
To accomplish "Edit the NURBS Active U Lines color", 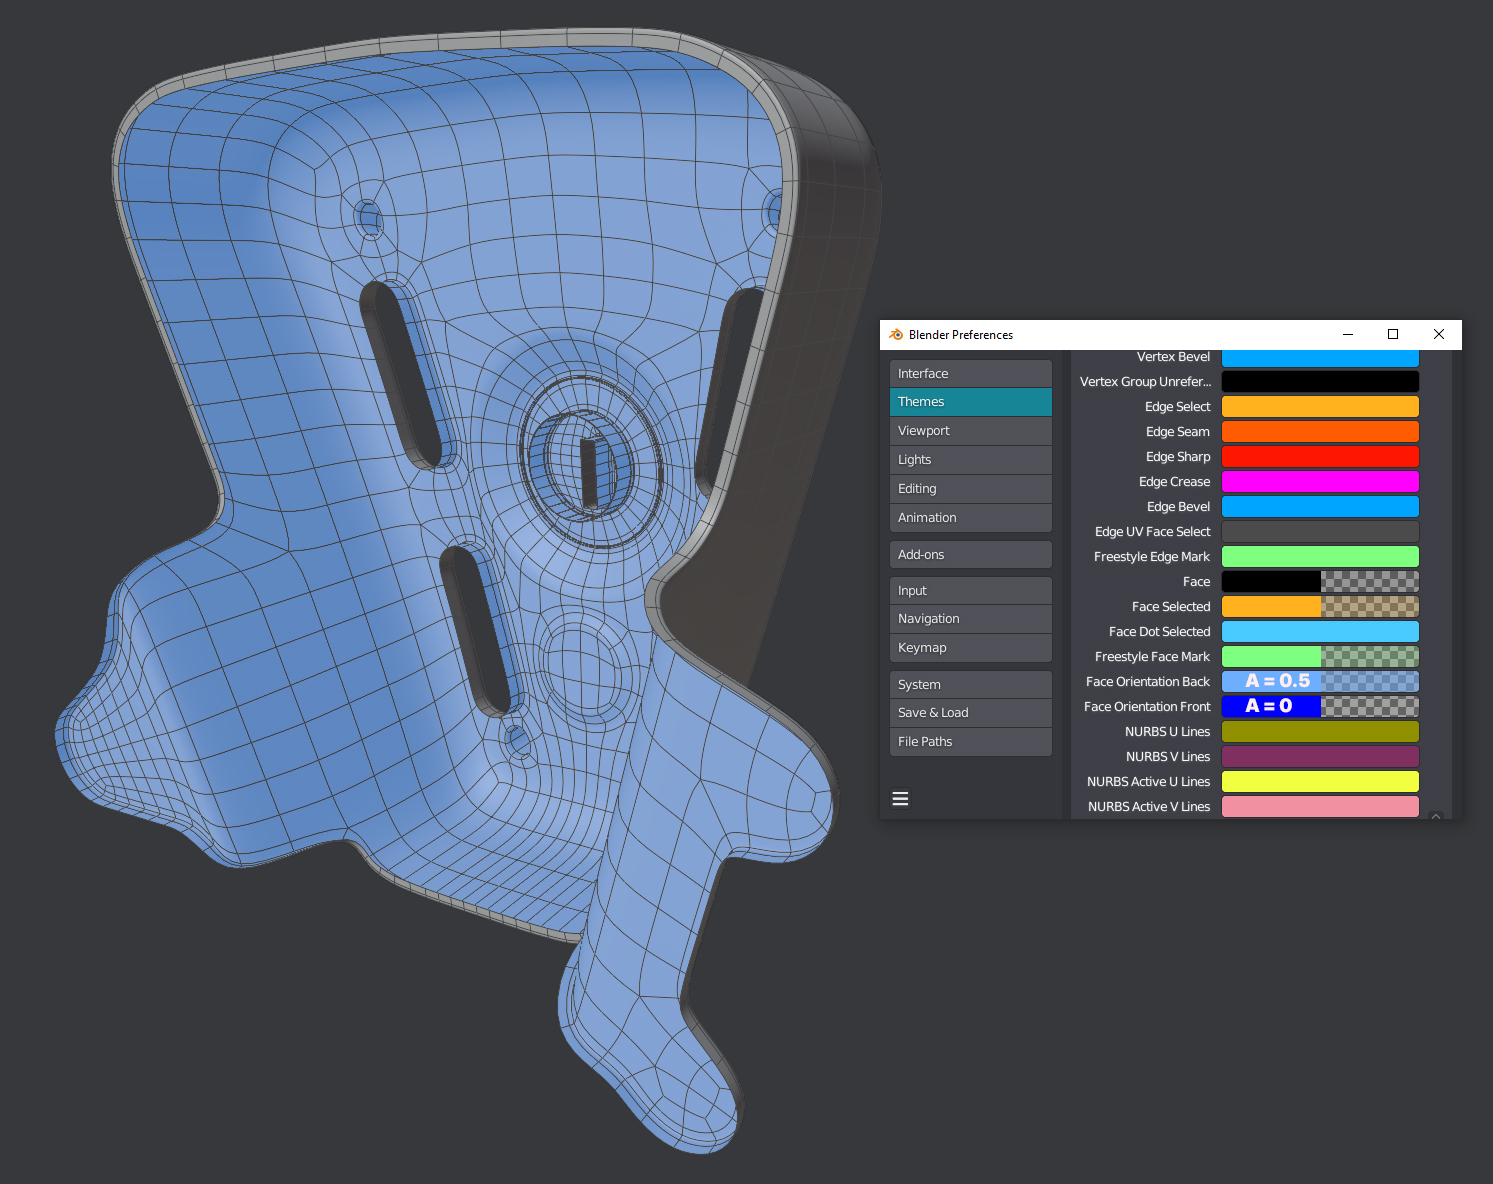I will (1319, 781).
